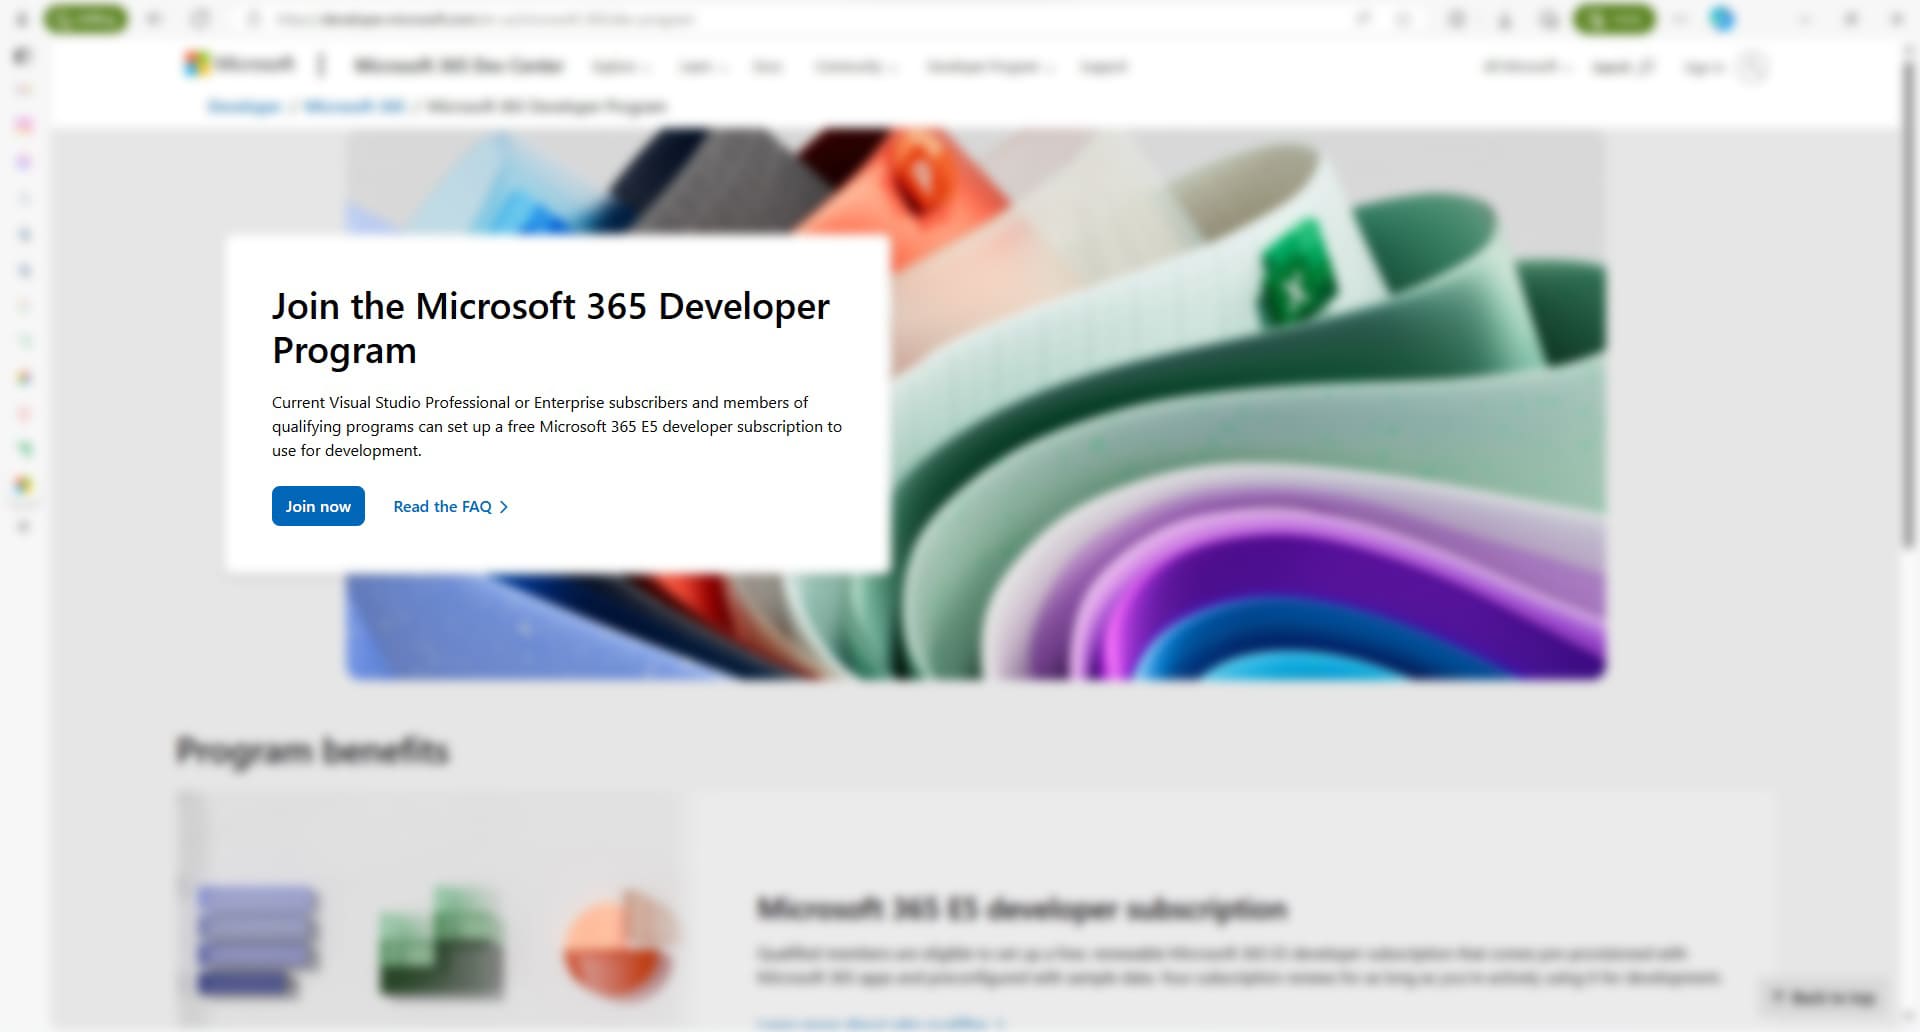
Task: Click the Program benefits heading
Action: [x=312, y=751]
